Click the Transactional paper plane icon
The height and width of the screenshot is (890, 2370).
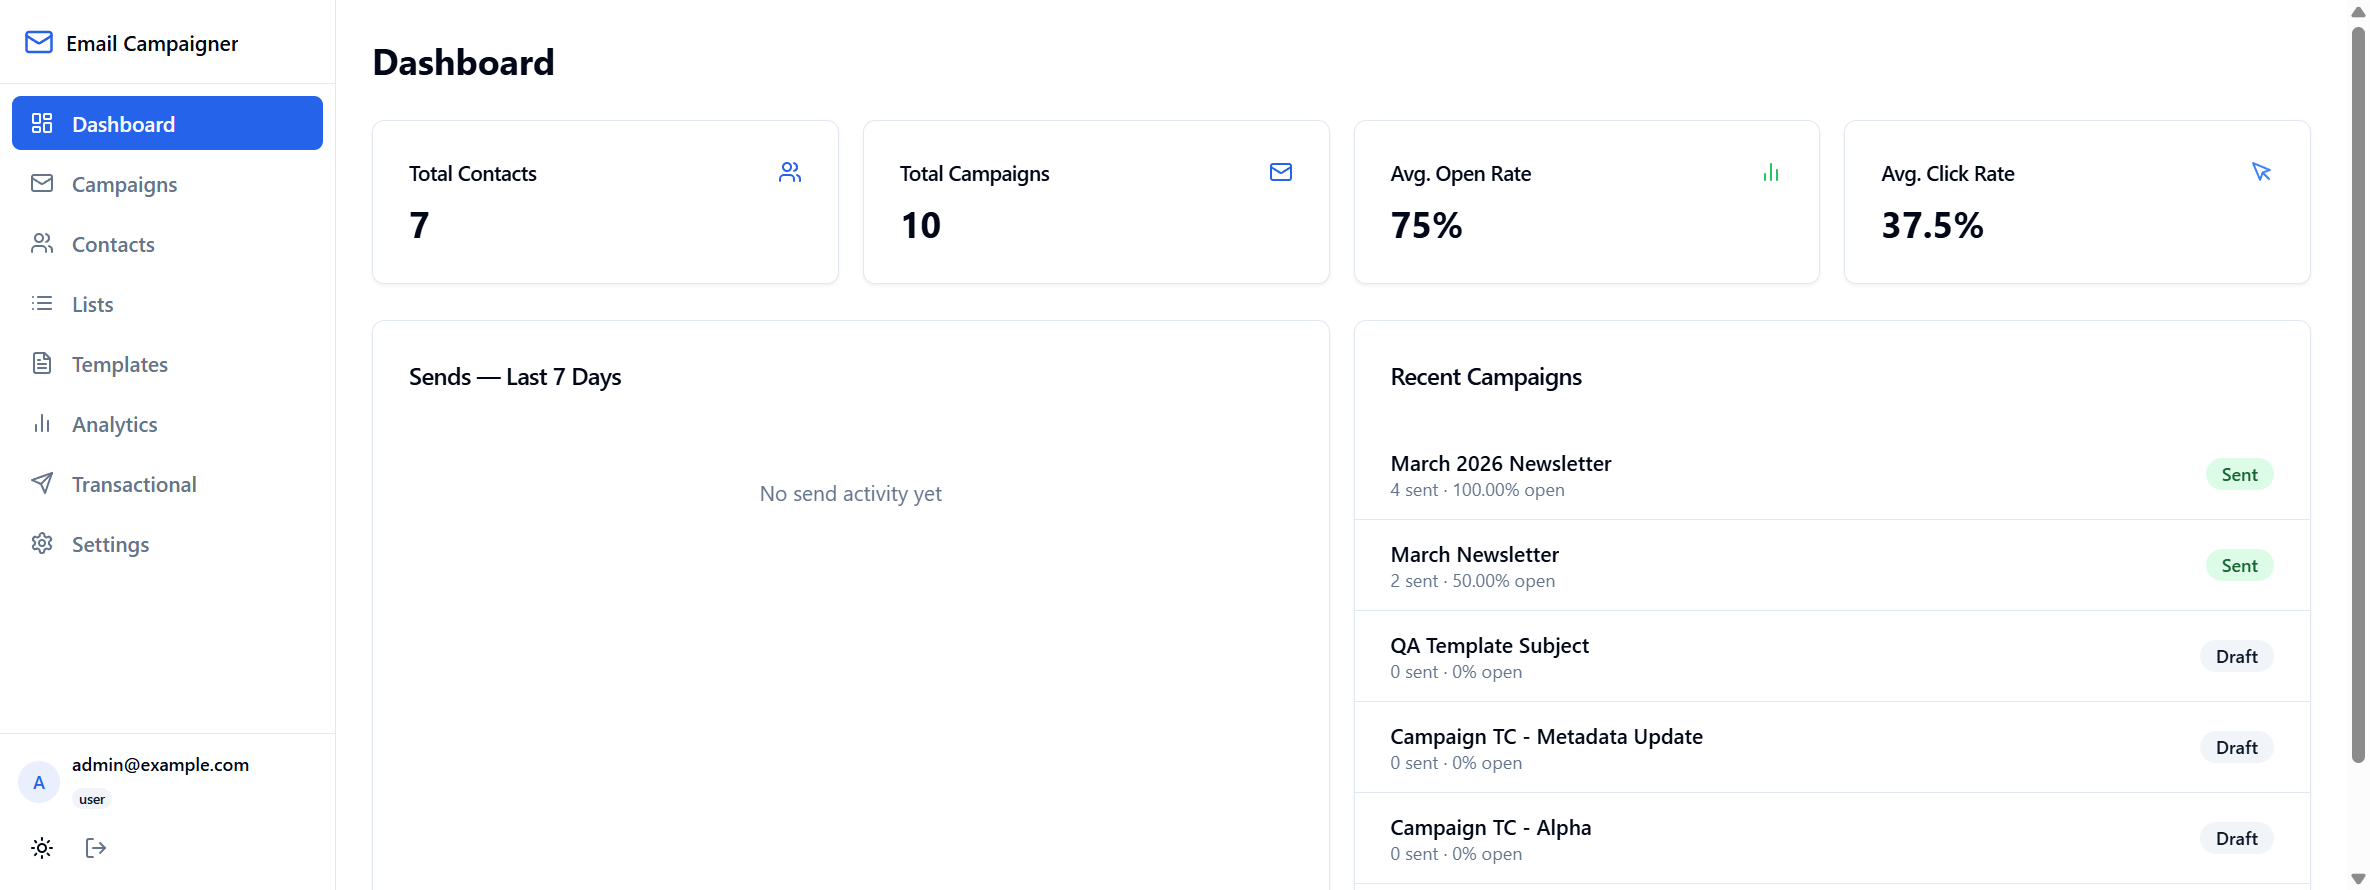[42, 483]
